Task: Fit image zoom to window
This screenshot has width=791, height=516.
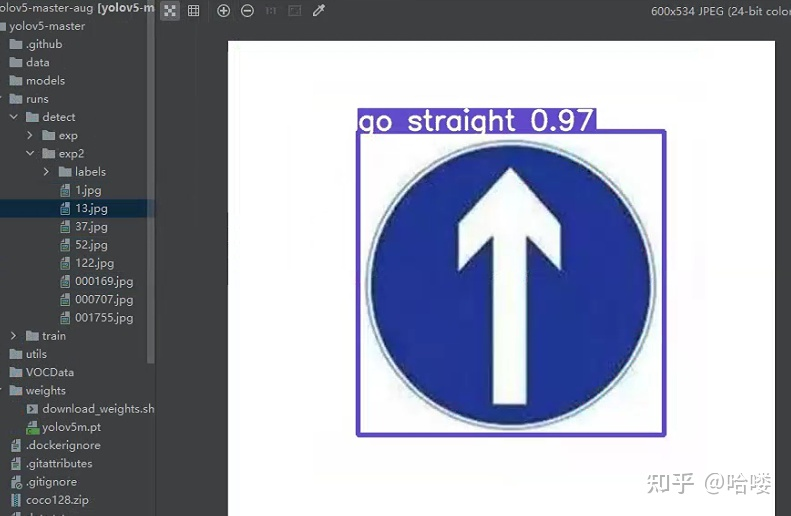Action: pyautogui.click(x=295, y=11)
